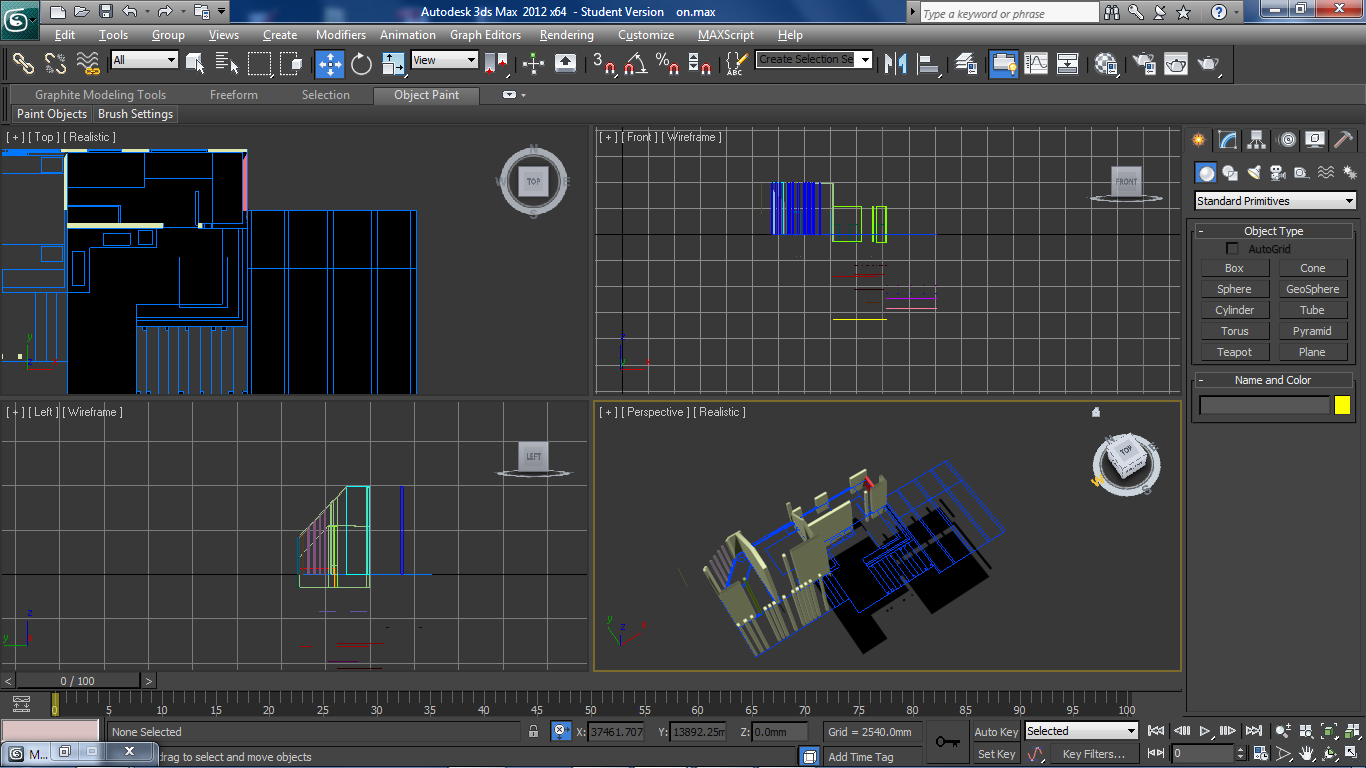Select the Select and Rotate tool

pos(359,64)
